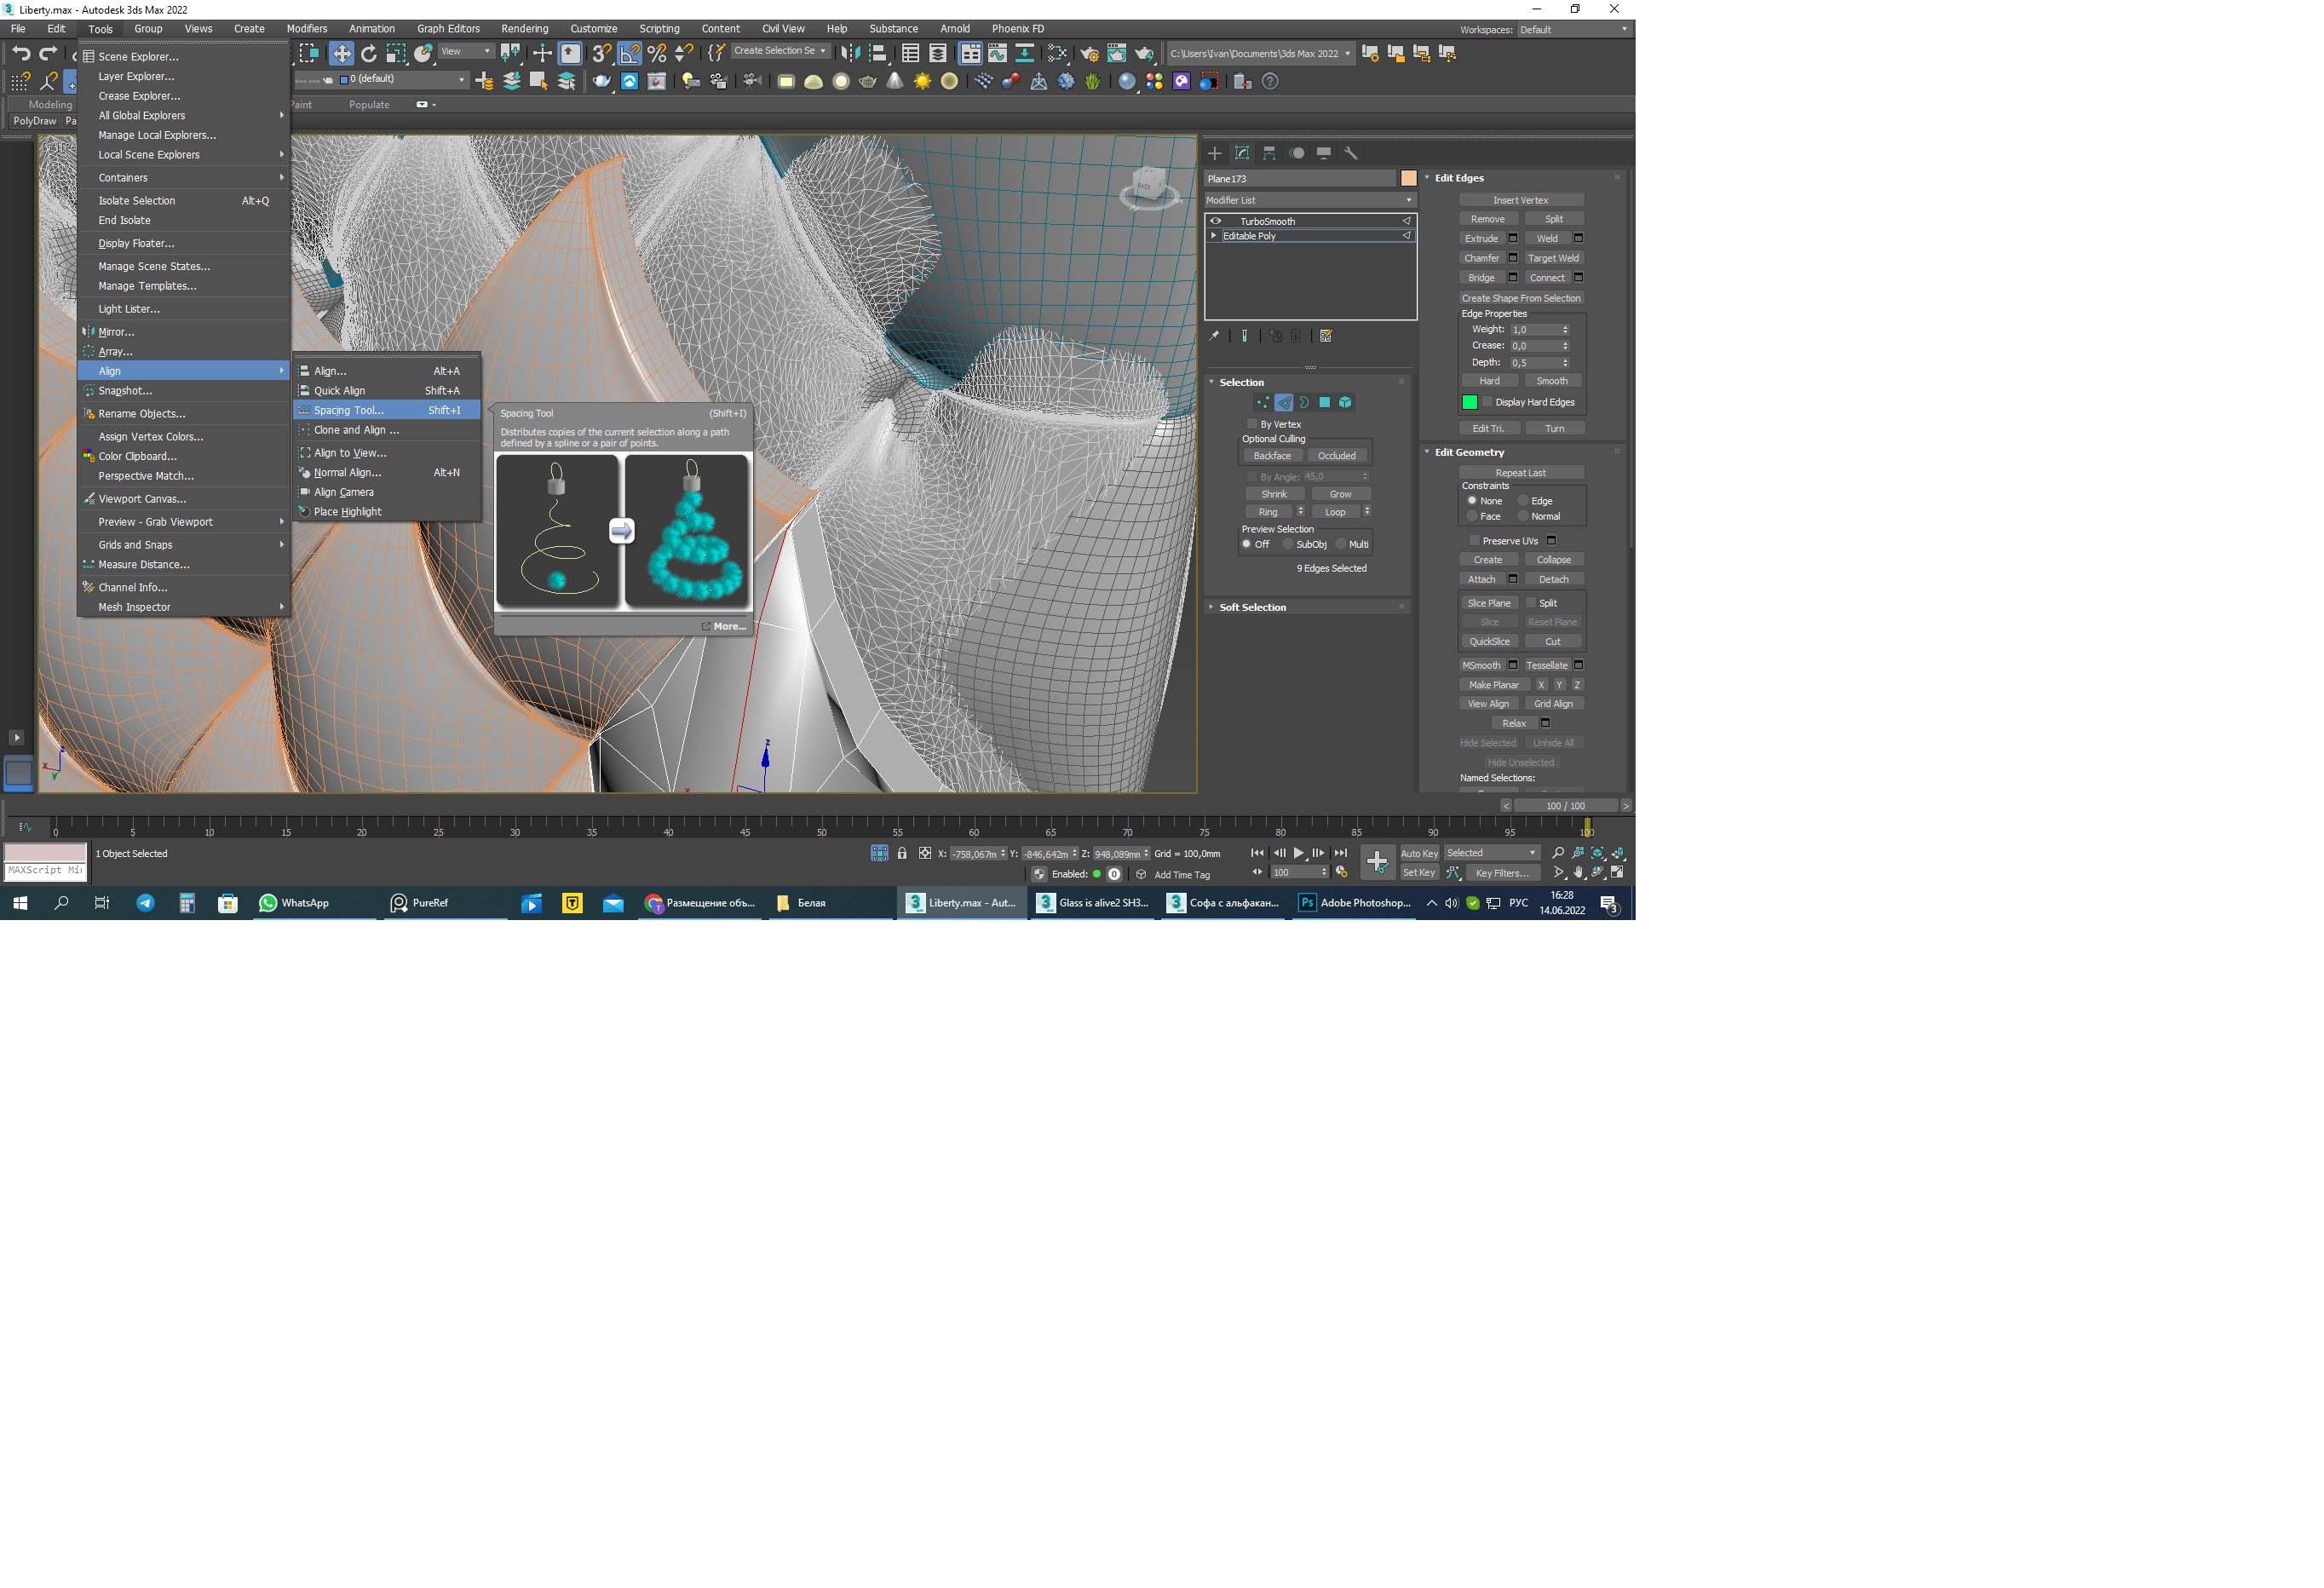The height and width of the screenshot is (1588, 2324).
Task: Select Element sub-object level icon
Action: tap(1345, 402)
